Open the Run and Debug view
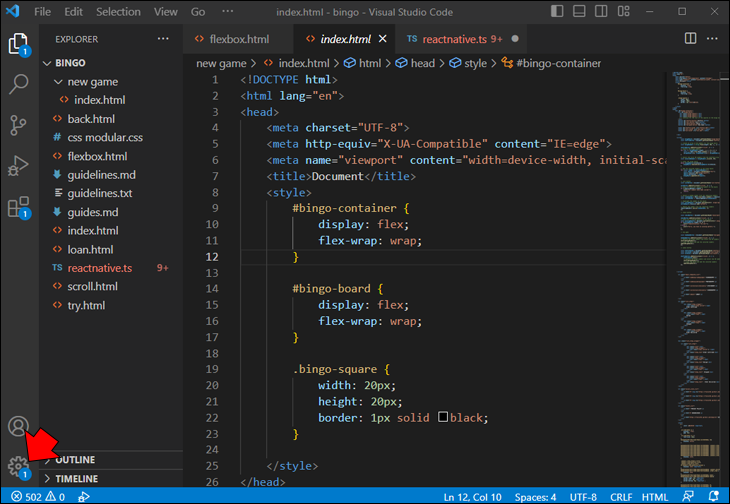This screenshot has height=504, width=730. point(18,166)
